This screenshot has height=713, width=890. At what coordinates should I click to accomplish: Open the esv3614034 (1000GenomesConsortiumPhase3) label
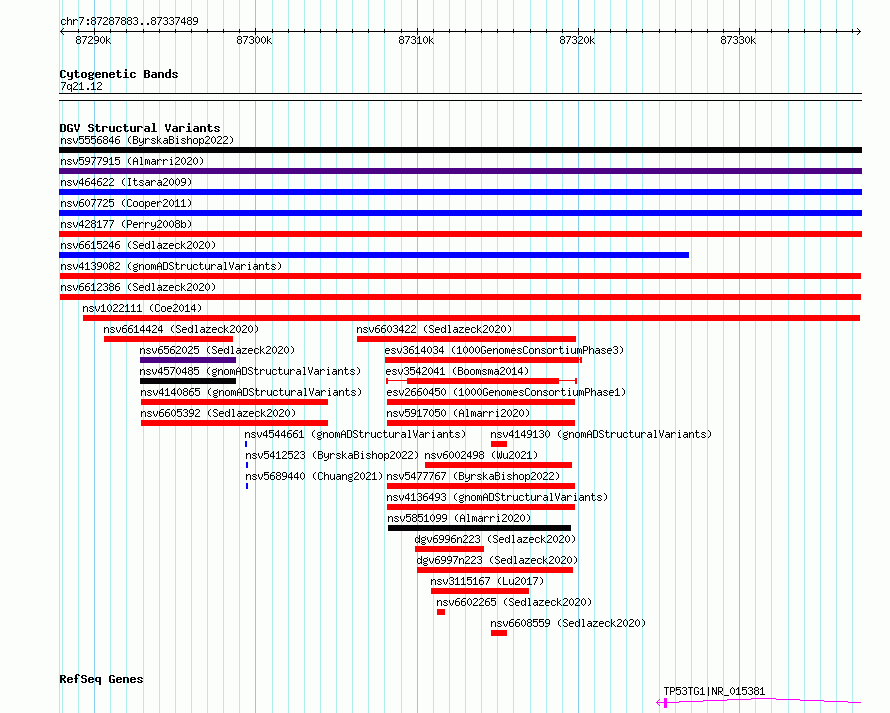504,350
